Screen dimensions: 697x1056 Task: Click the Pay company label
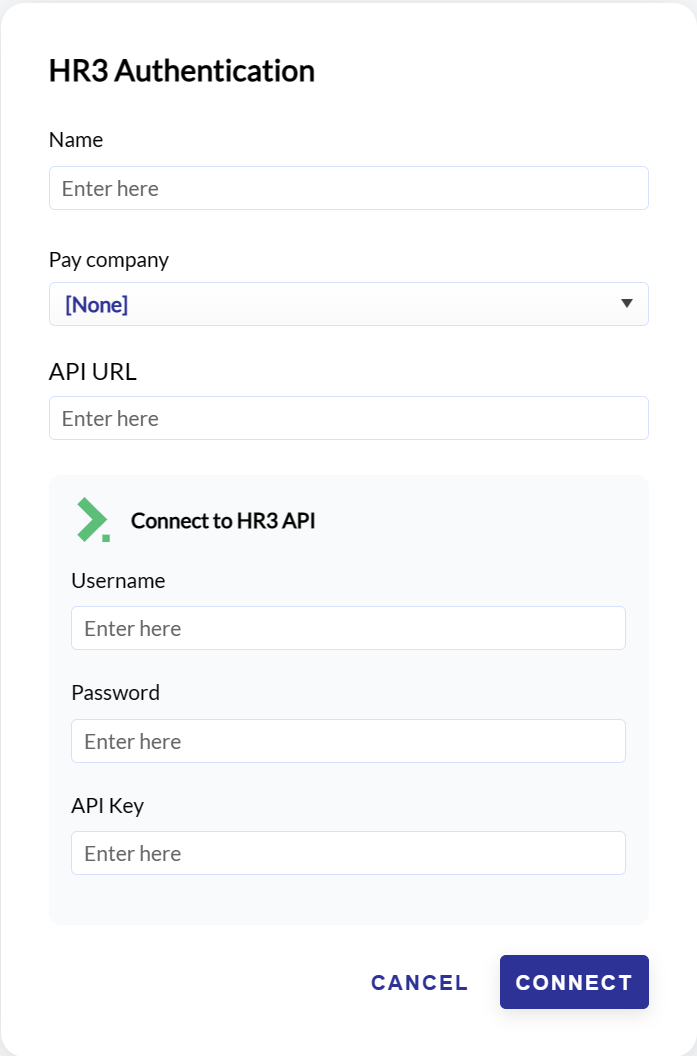tap(108, 260)
